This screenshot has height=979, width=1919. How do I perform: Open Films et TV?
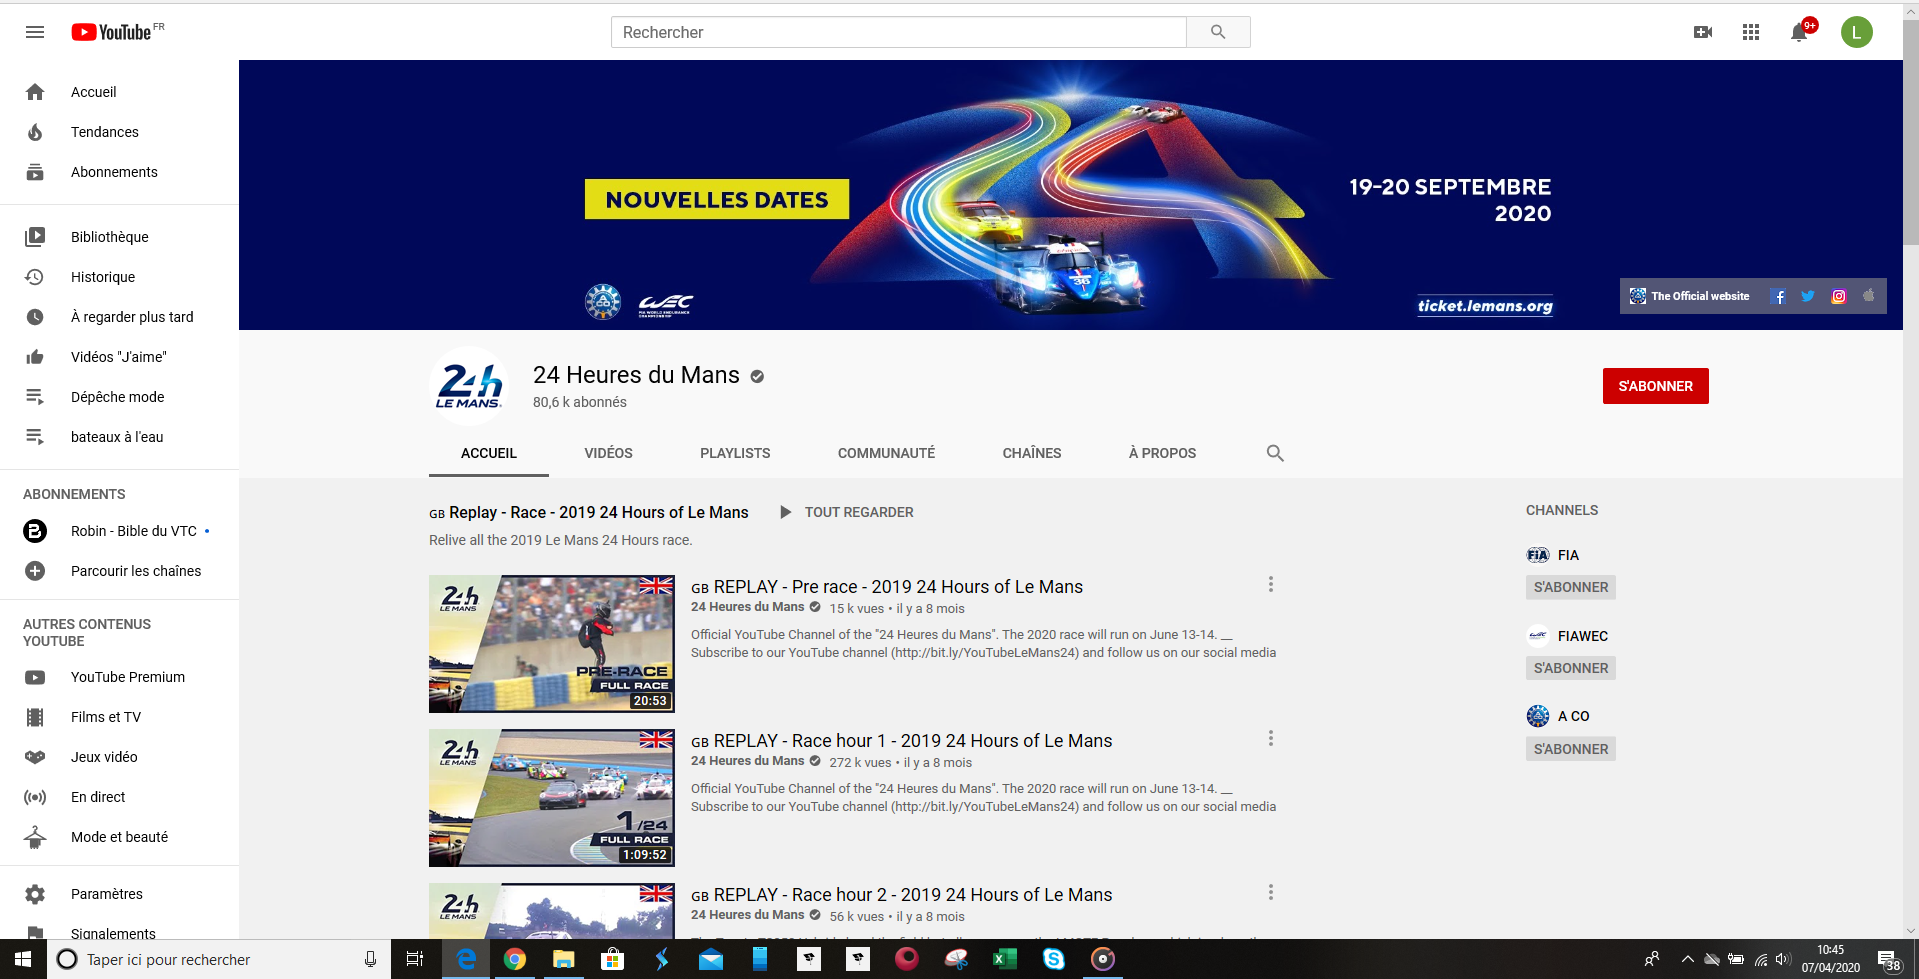click(119, 717)
